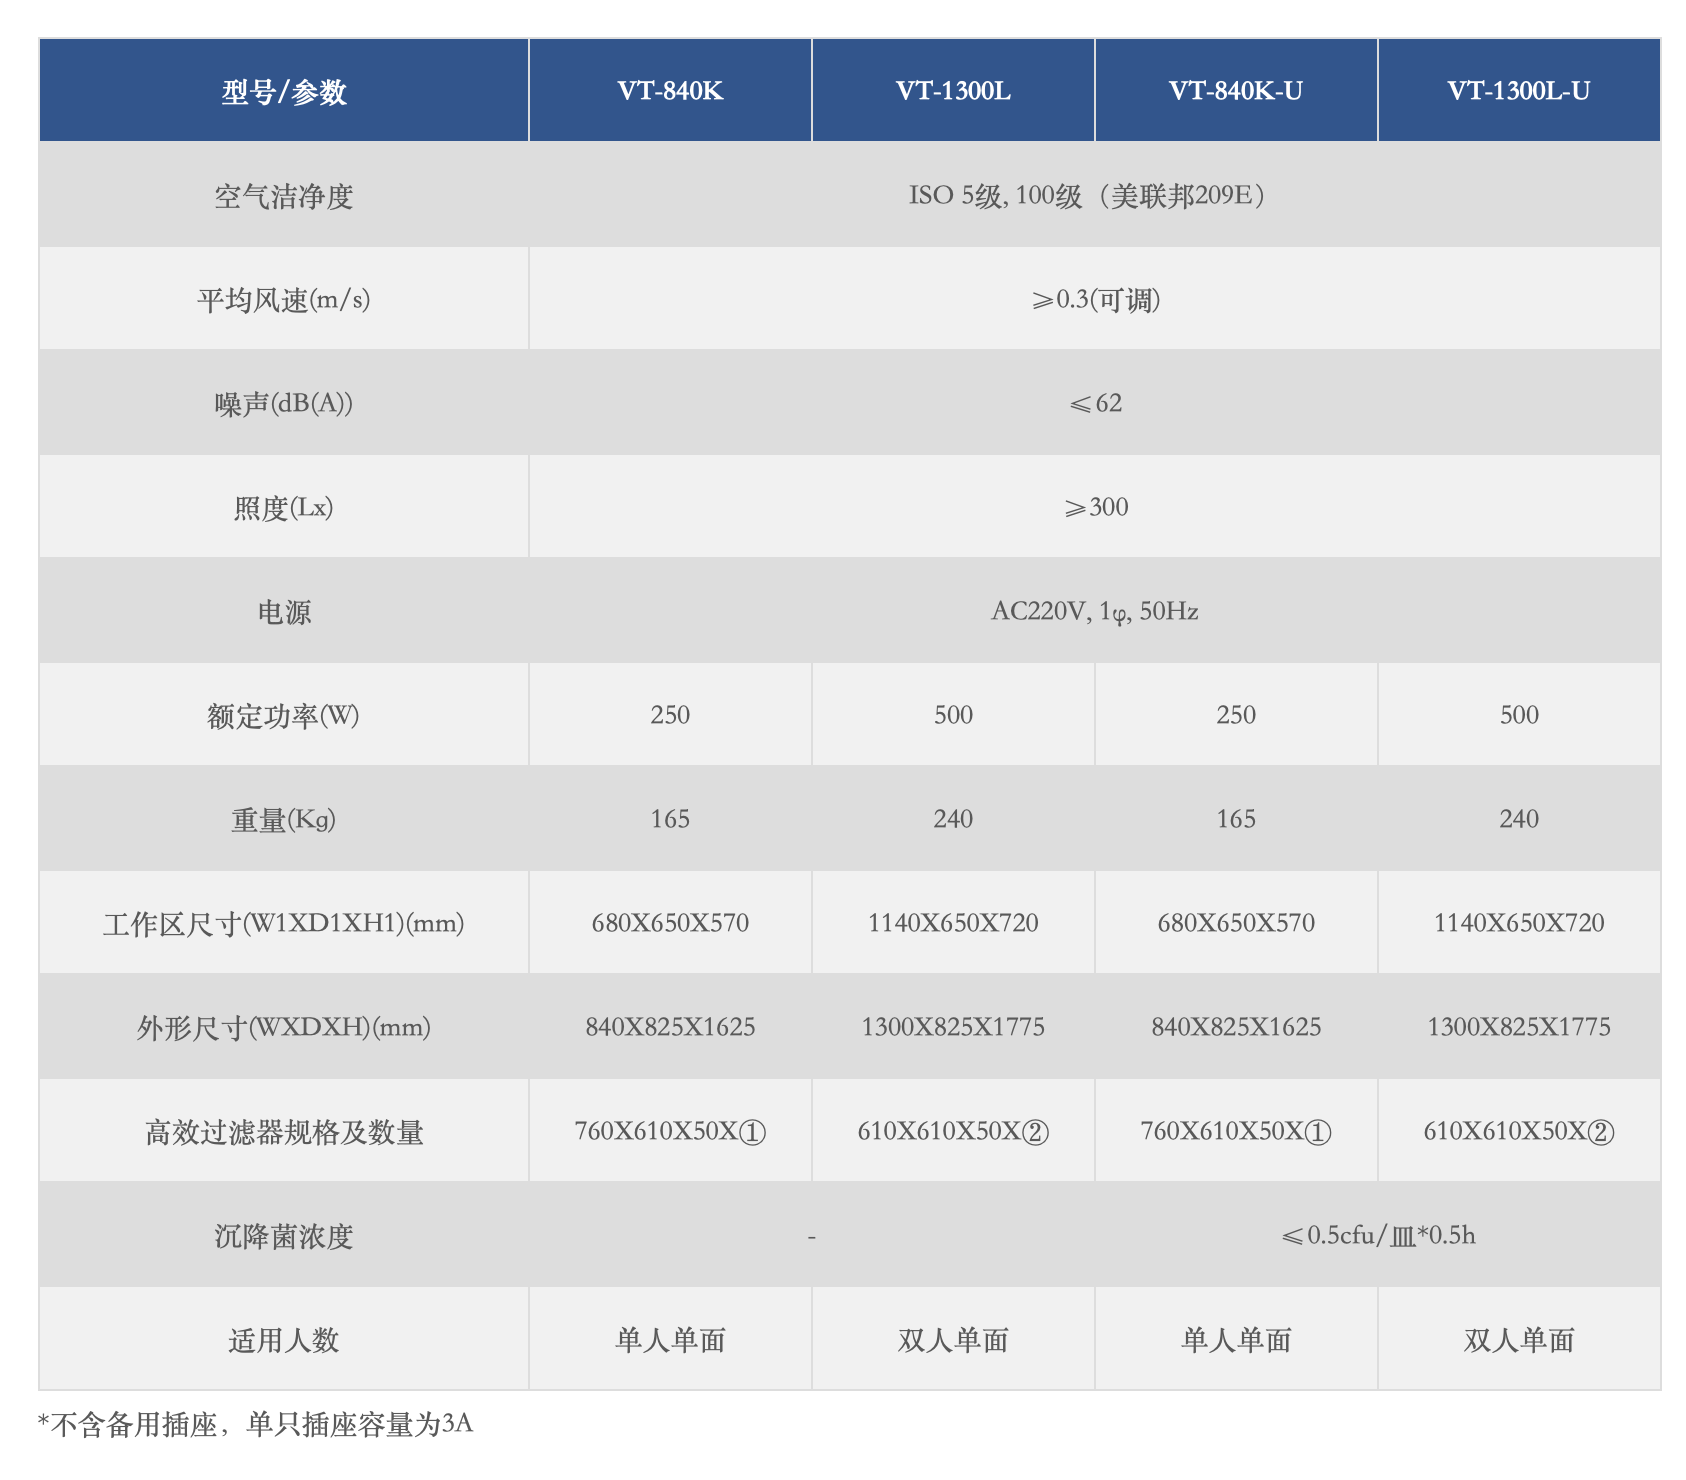Select the VT-840K column header

(x=668, y=89)
